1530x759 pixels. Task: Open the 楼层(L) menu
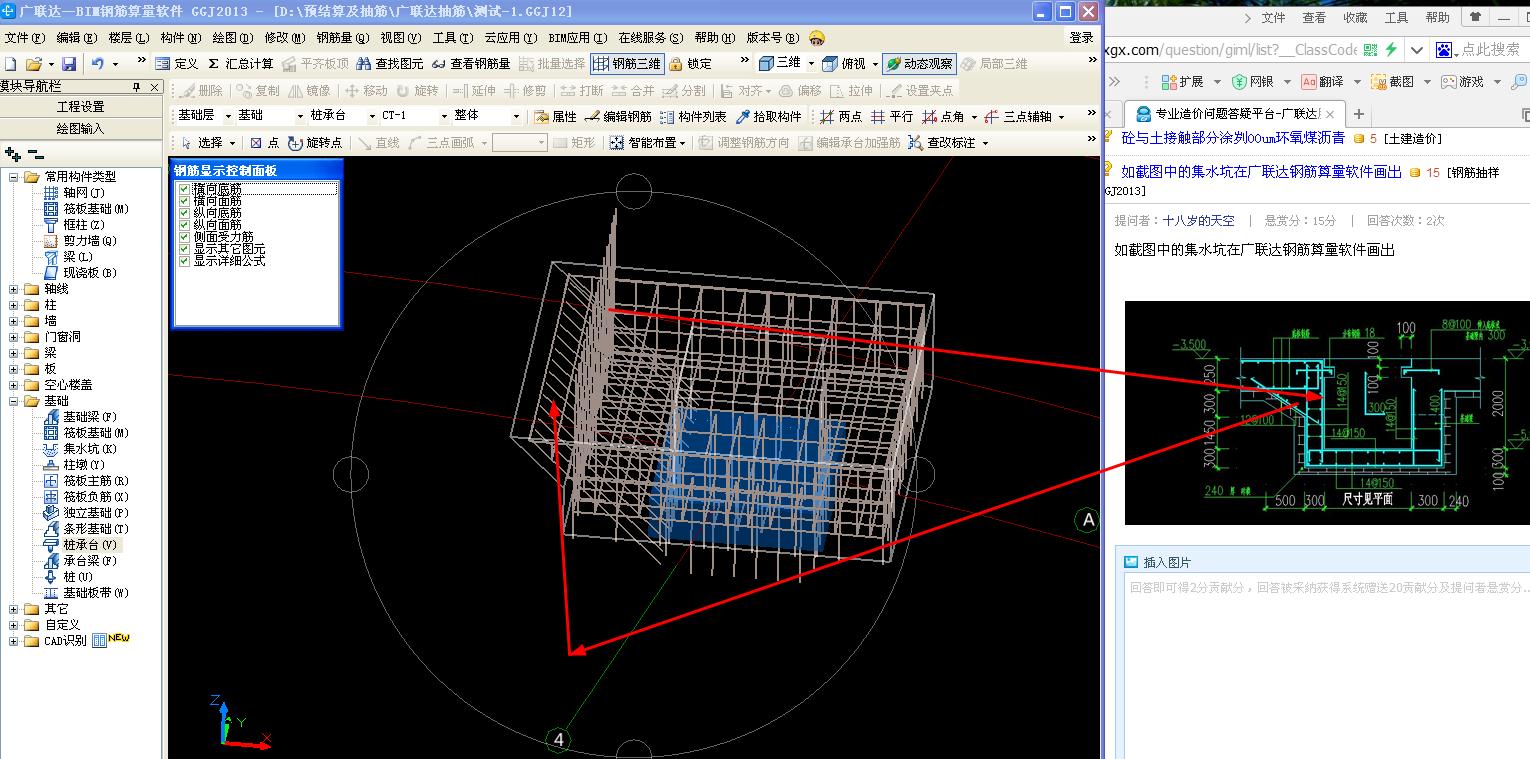128,38
